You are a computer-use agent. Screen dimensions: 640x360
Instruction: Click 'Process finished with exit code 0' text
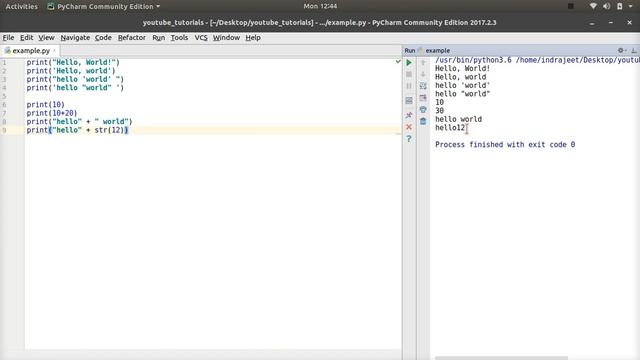click(x=505, y=144)
